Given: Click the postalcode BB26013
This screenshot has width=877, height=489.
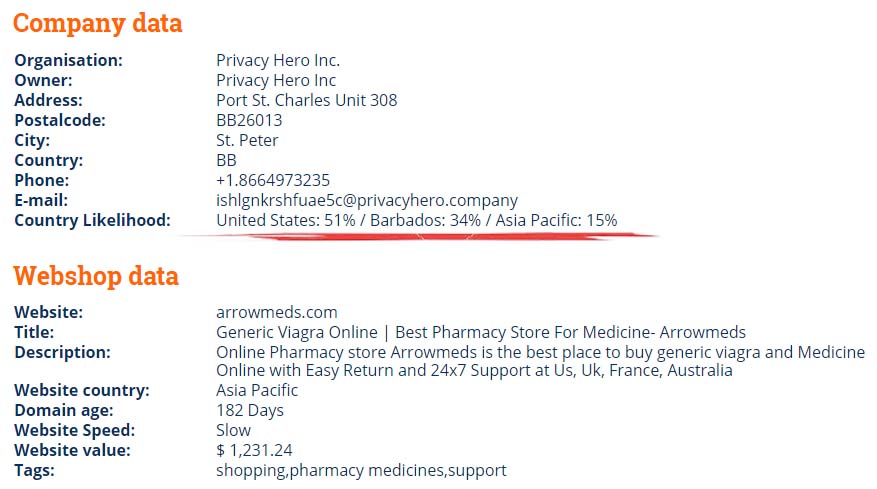Looking at the screenshot, I should pyautogui.click(x=249, y=120).
